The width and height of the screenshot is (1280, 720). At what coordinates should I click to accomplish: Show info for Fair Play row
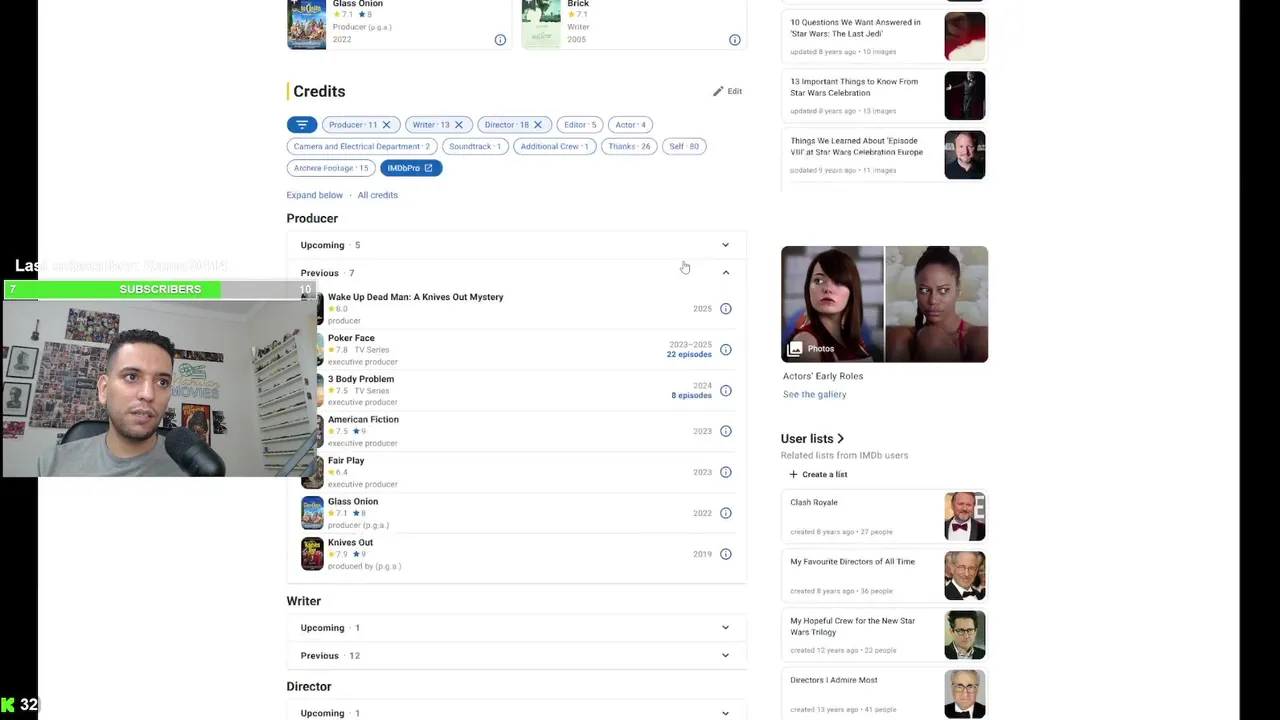pyautogui.click(x=726, y=472)
